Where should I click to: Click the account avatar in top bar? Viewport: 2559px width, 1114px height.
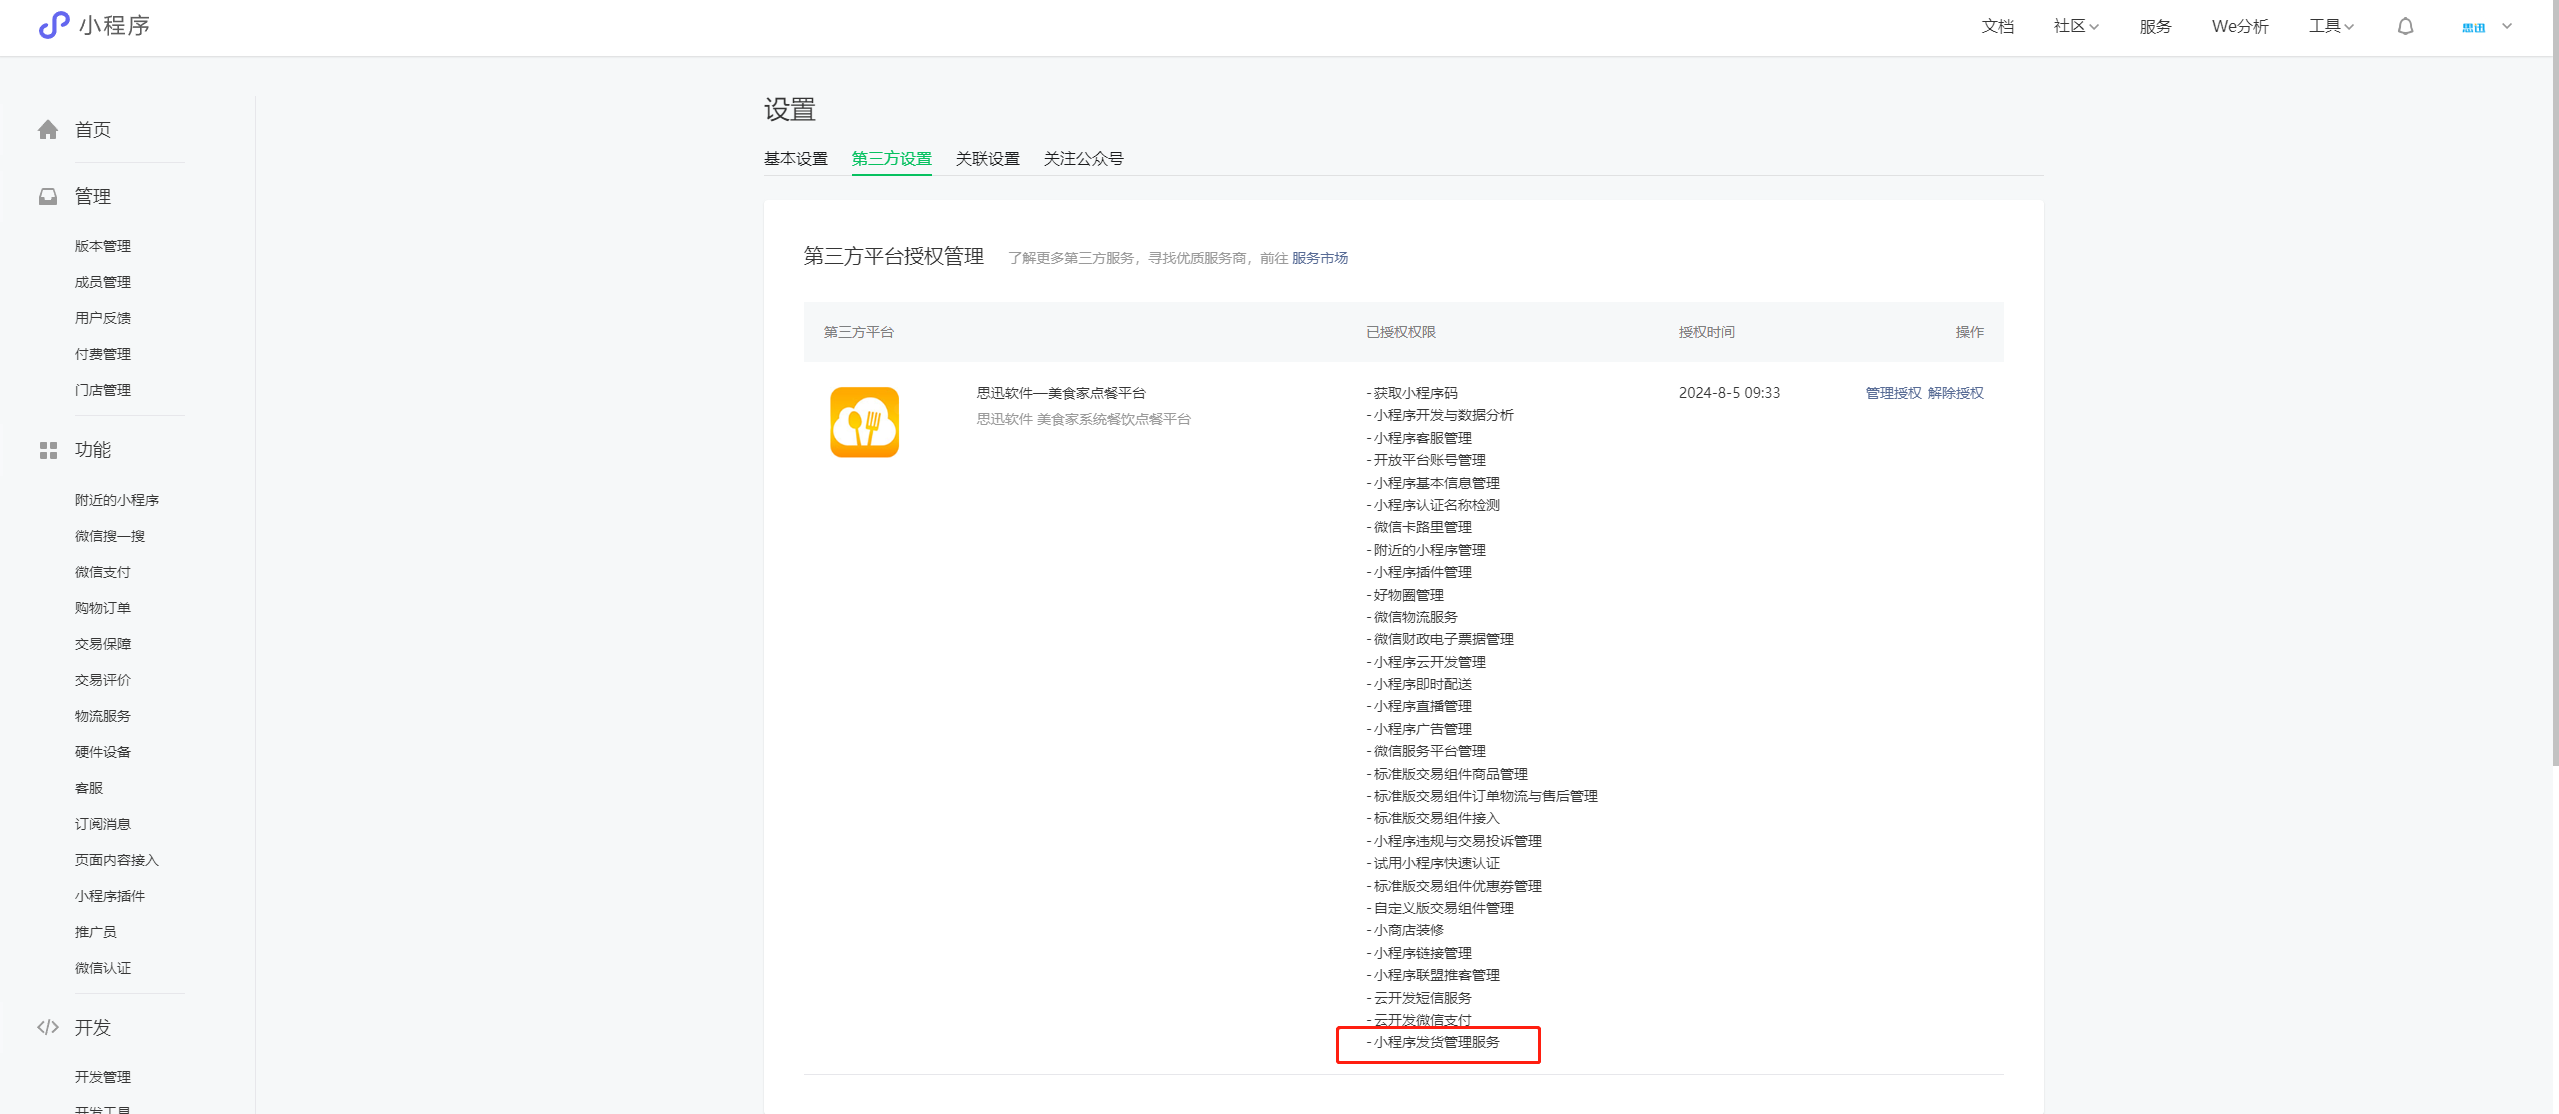coord(2473,27)
